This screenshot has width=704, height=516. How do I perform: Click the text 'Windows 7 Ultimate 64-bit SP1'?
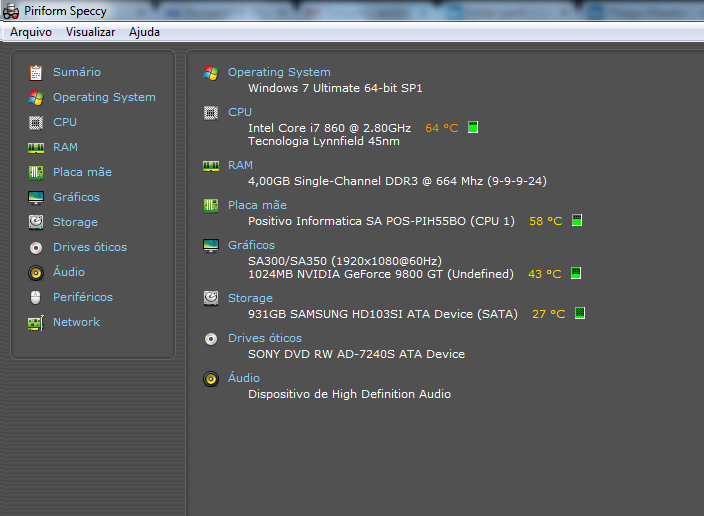335,88
